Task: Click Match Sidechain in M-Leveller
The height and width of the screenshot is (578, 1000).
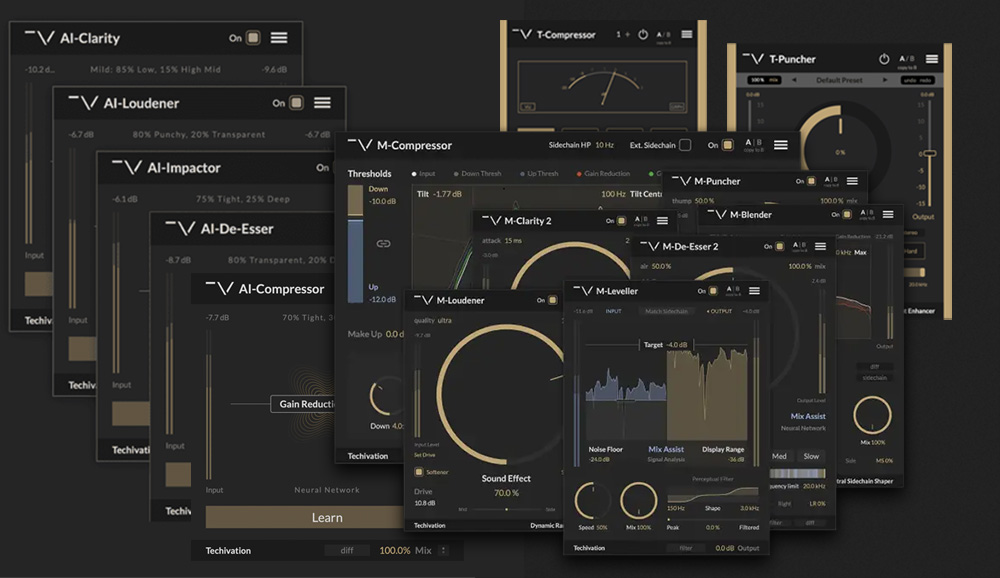Action: (666, 311)
